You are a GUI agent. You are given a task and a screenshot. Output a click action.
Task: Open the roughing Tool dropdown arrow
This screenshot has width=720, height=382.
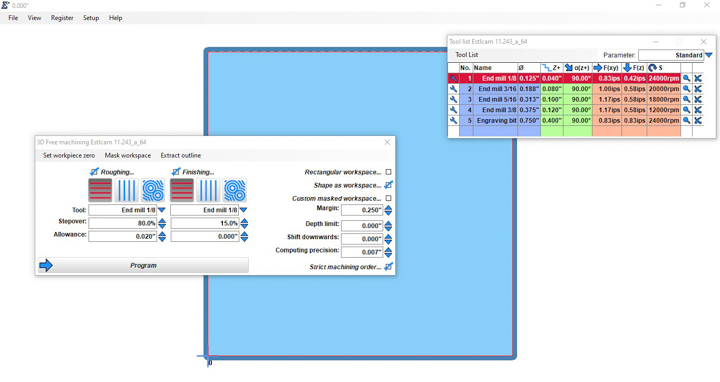[x=162, y=210]
